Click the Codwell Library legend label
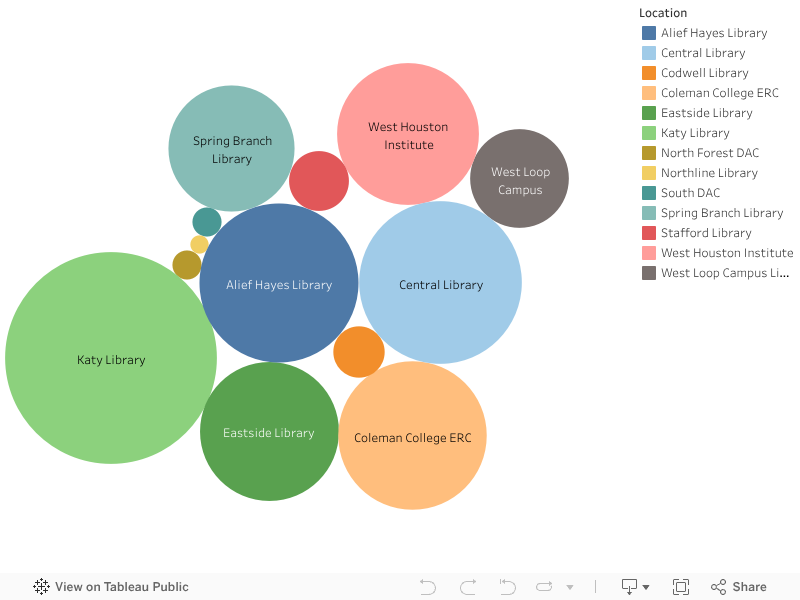Image resolution: width=800 pixels, height=600 pixels. (705, 73)
